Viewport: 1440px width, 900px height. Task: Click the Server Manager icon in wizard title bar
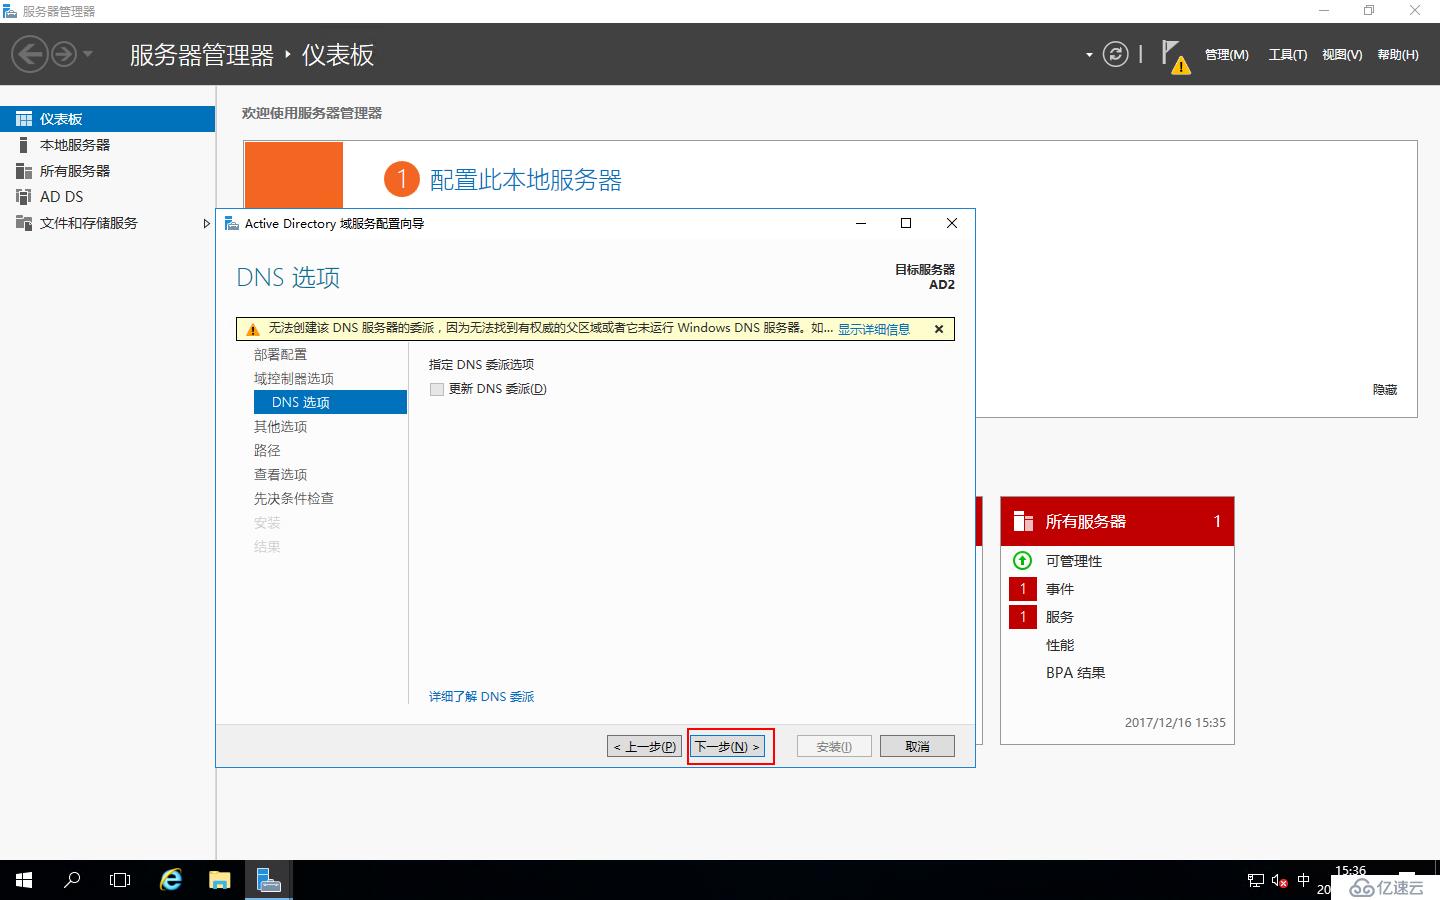tap(232, 223)
